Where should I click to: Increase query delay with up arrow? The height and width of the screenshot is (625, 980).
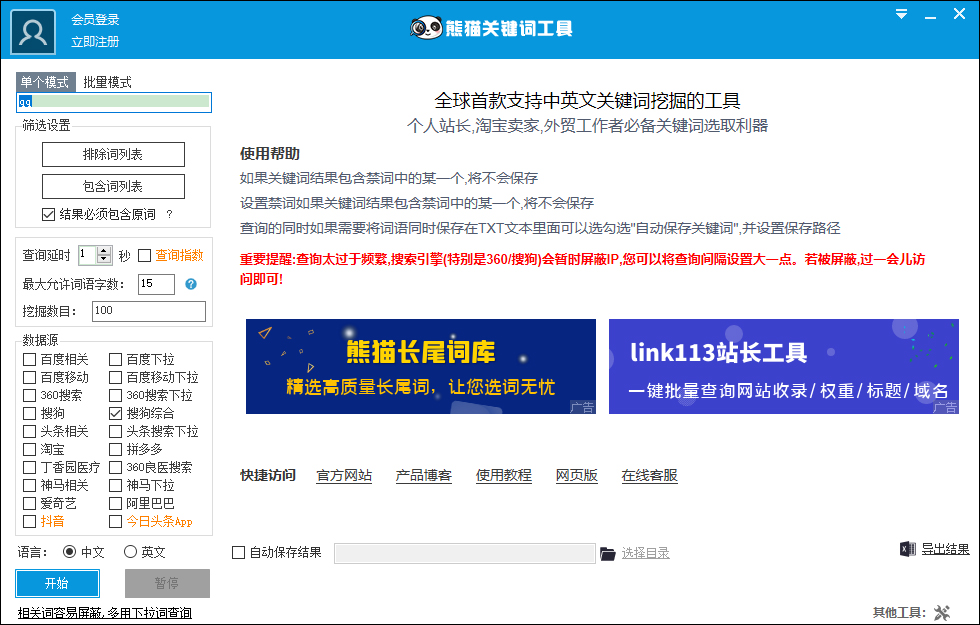pos(104,251)
